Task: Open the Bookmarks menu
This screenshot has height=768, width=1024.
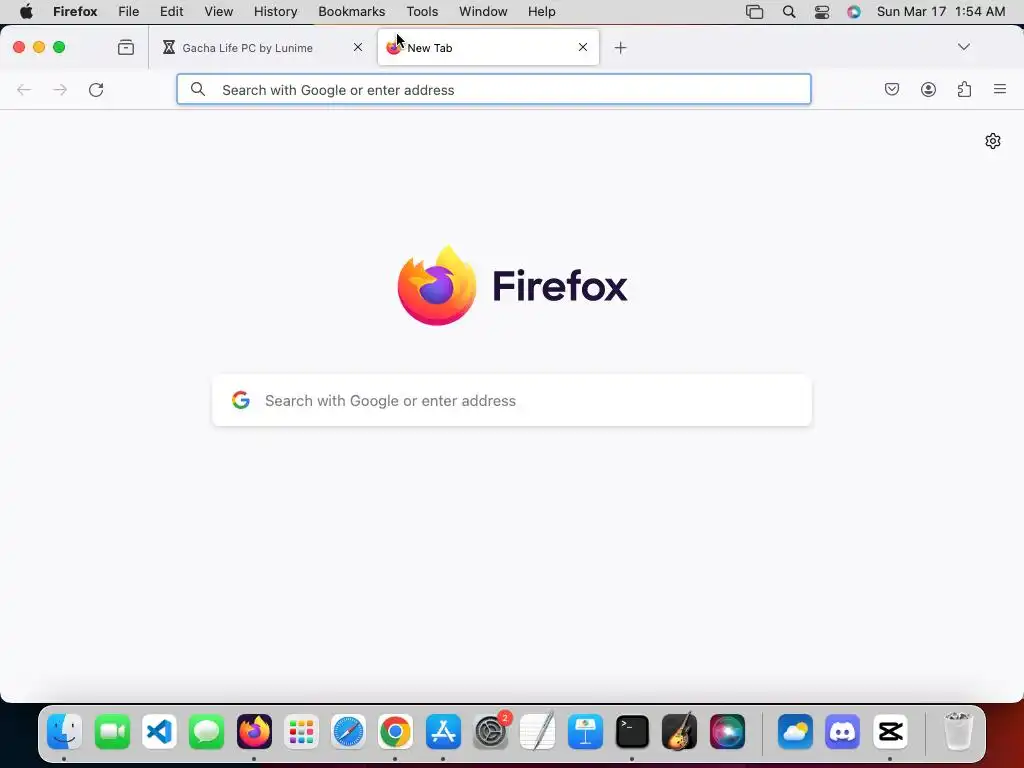Action: point(351,12)
